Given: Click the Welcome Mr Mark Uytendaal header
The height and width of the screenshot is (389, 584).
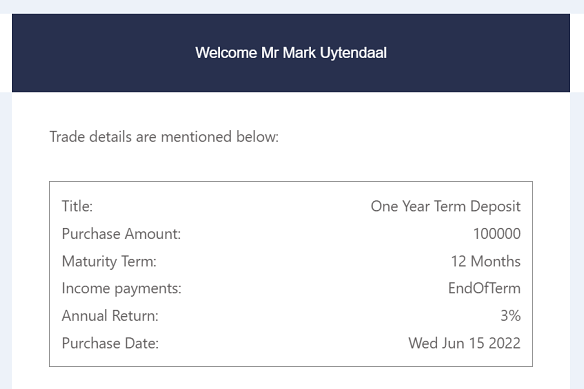Looking at the screenshot, I should [291, 53].
